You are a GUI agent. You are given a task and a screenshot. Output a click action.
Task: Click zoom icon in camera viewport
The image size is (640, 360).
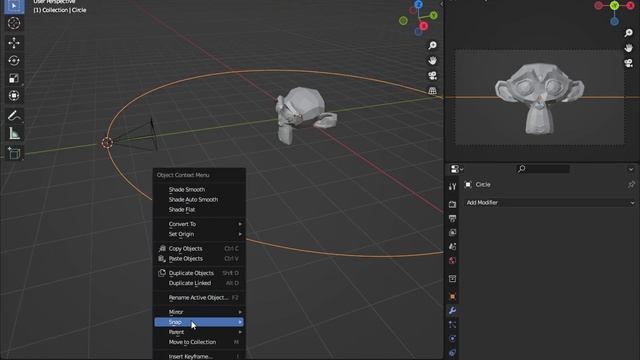coord(629,33)
